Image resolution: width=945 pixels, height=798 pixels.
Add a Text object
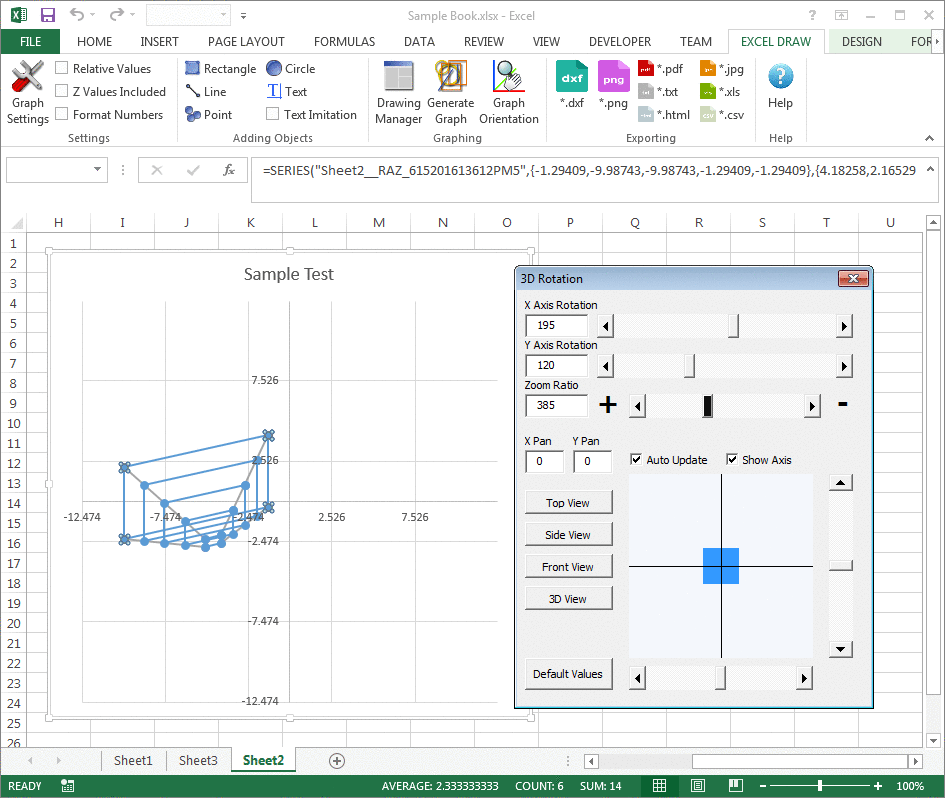click(x=287, y=92)
